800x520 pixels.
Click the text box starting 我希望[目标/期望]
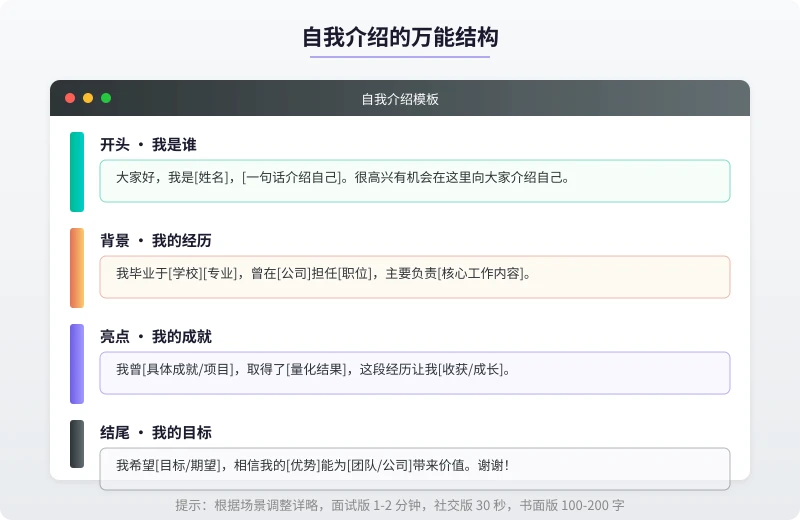(415, 469)
